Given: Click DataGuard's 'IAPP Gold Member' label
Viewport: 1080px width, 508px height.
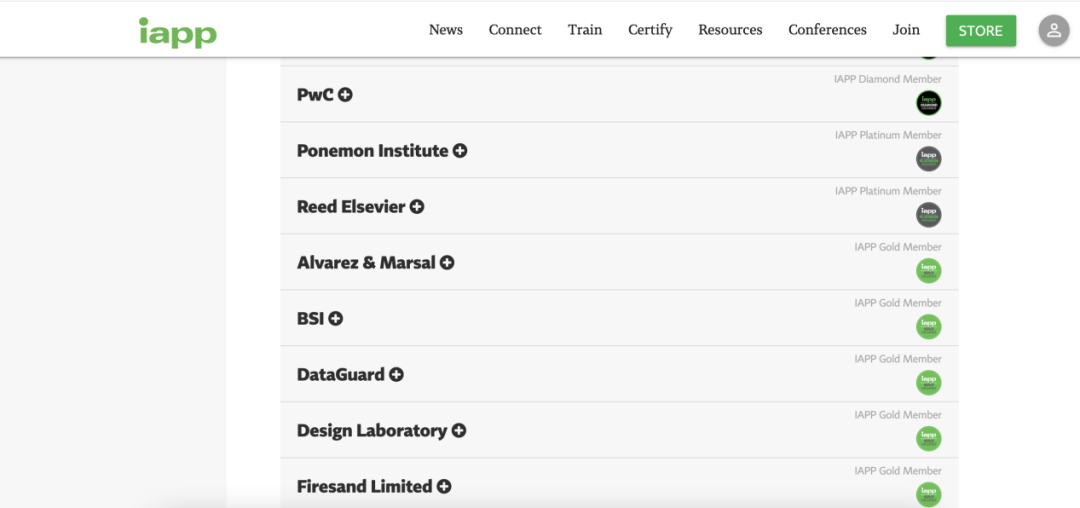Looking at the screenshot, I should (x=898, y=359).
